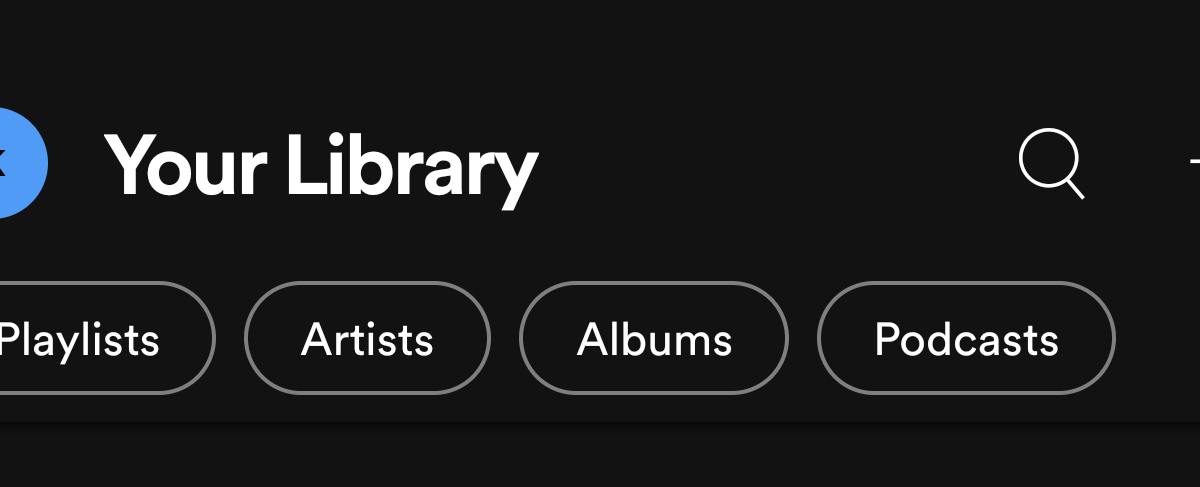Select the Playlists pill button

107,339
